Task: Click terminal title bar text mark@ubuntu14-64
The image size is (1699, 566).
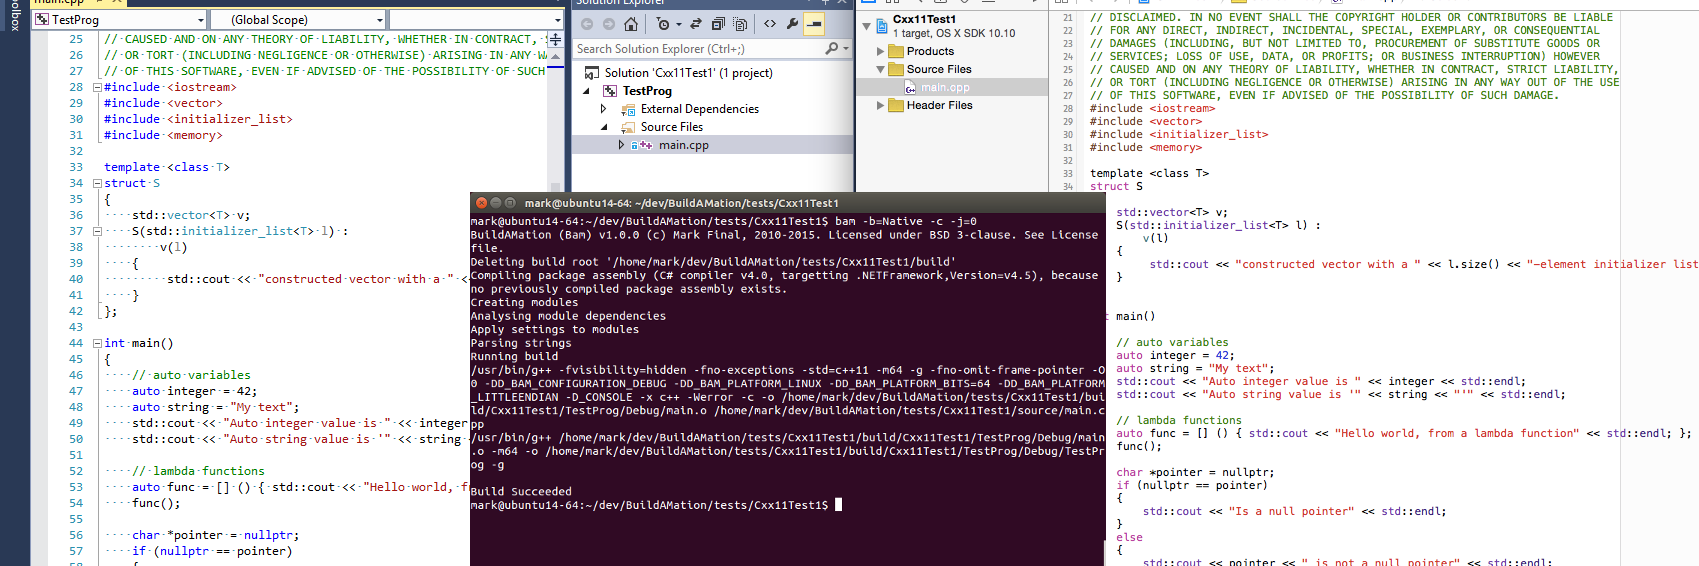Action: (682, 203)
